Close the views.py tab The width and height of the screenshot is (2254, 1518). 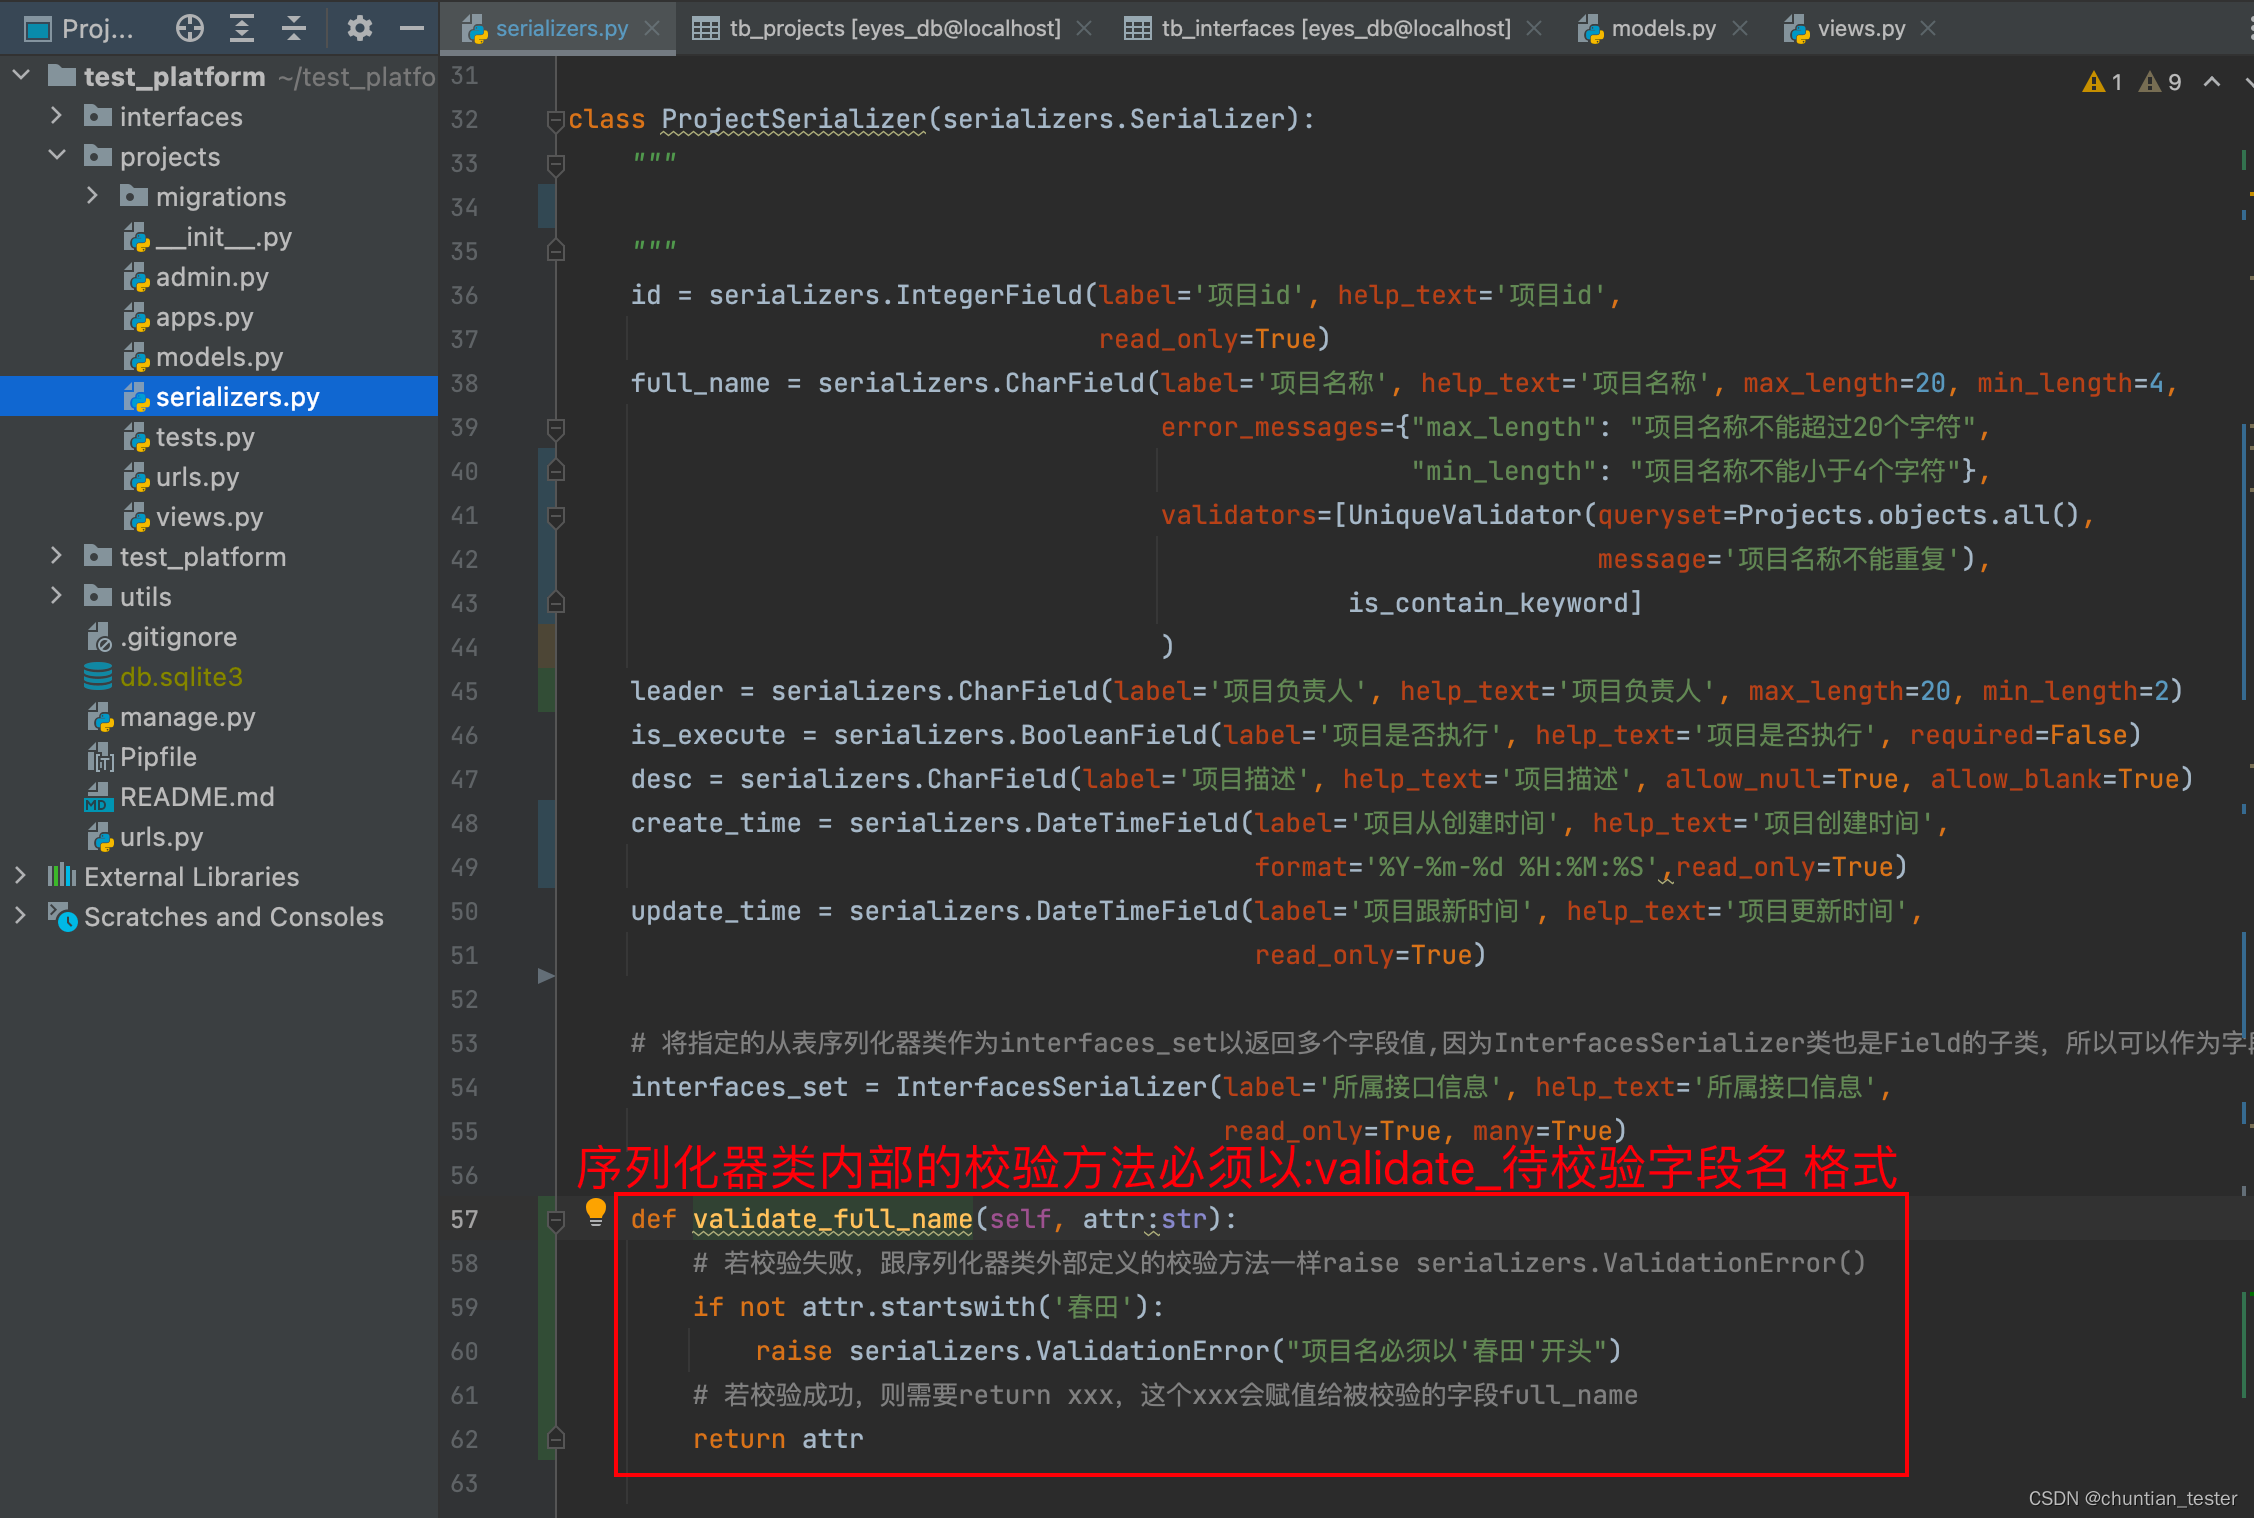(1927, 27)
